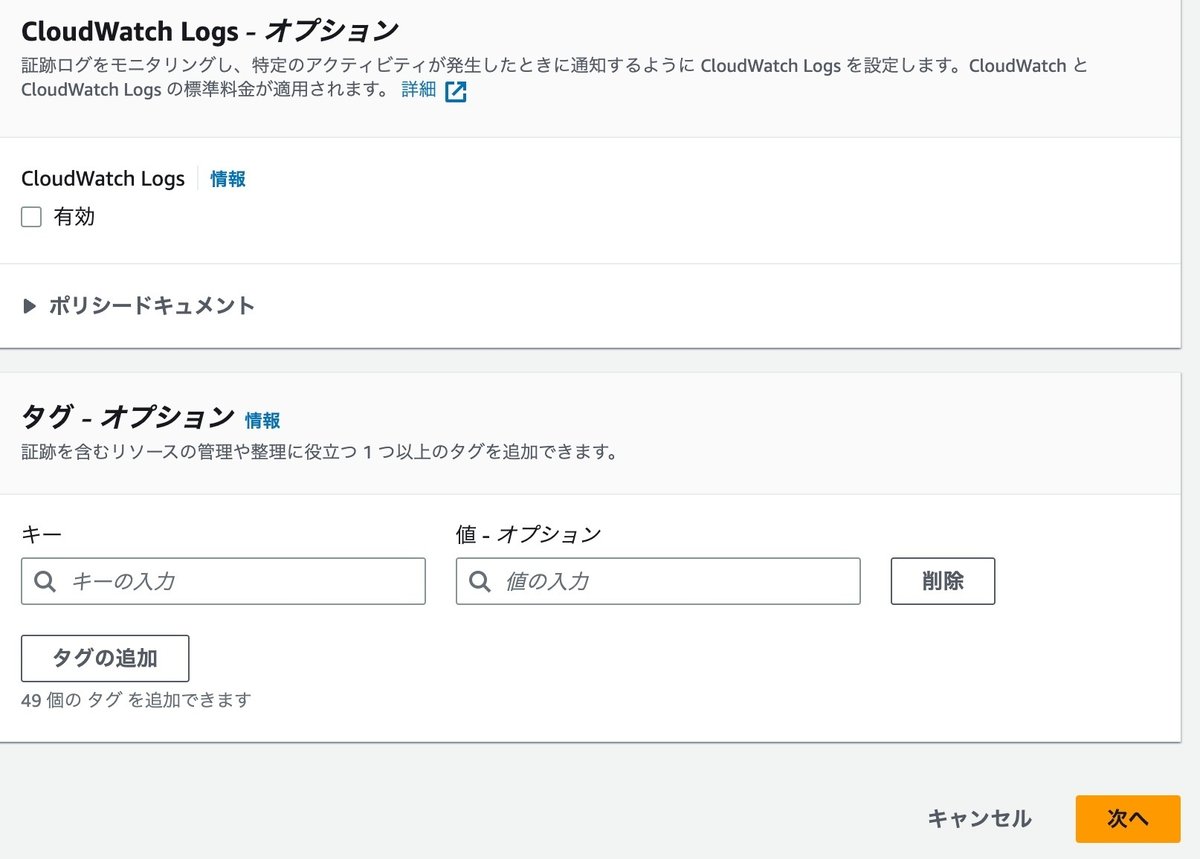
Task: Open 情報 link beside タグ - オプション heading
Action: tap(263, 420)
